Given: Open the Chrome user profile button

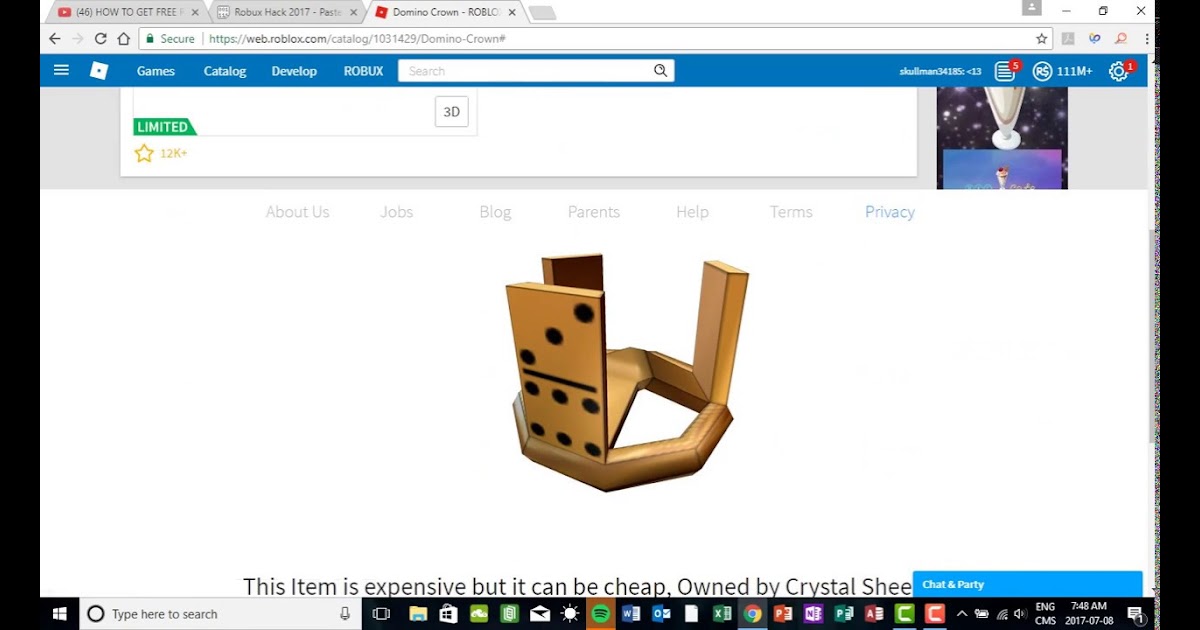Looking at the screenshot, I should tap(1031, 8).
